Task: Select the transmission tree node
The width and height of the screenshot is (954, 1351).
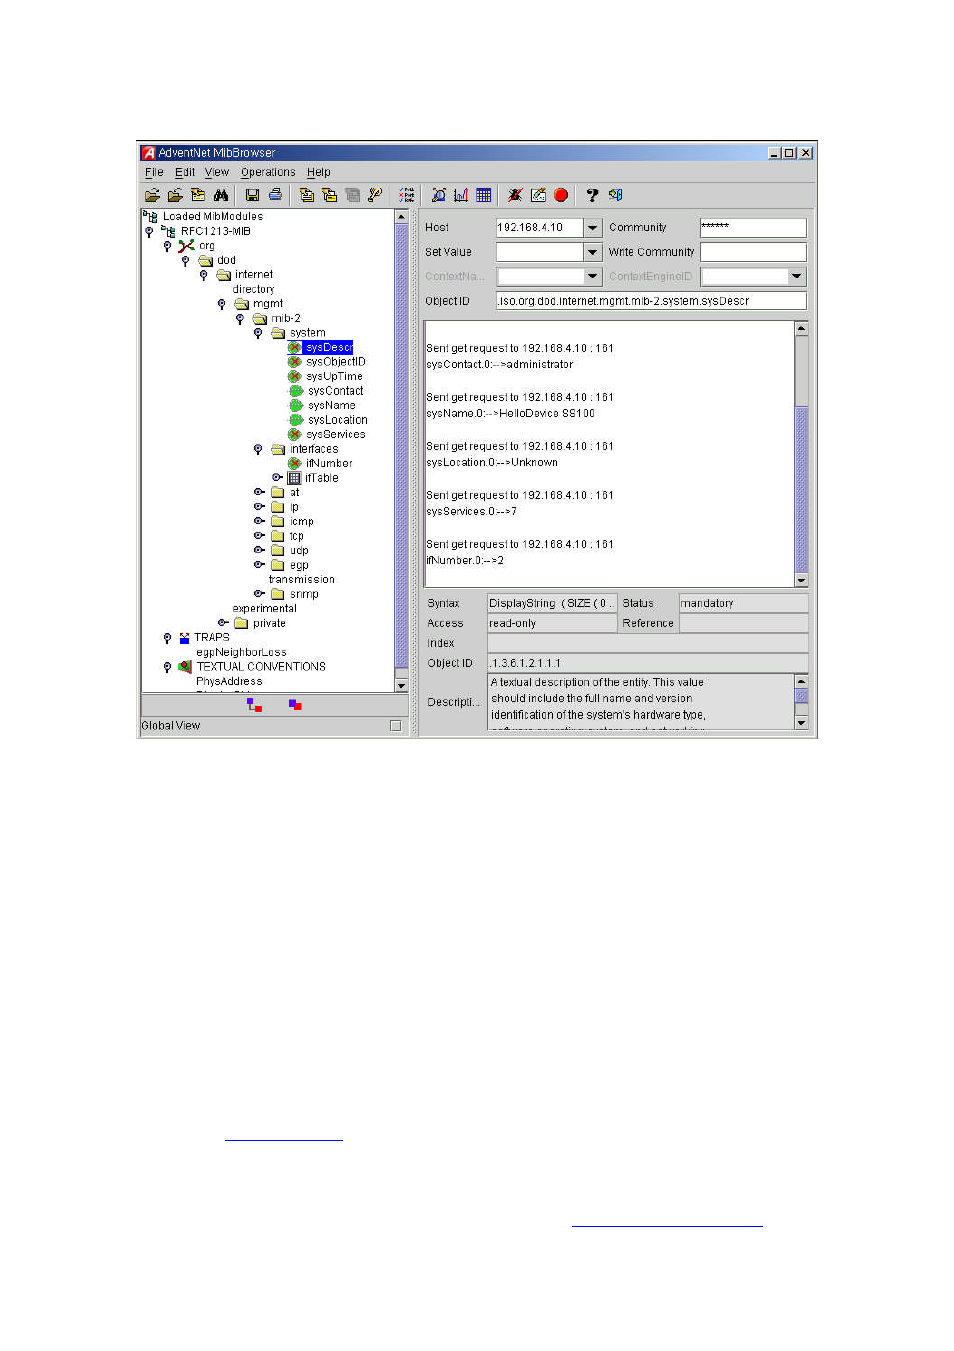Action: (x=302, y=580)
